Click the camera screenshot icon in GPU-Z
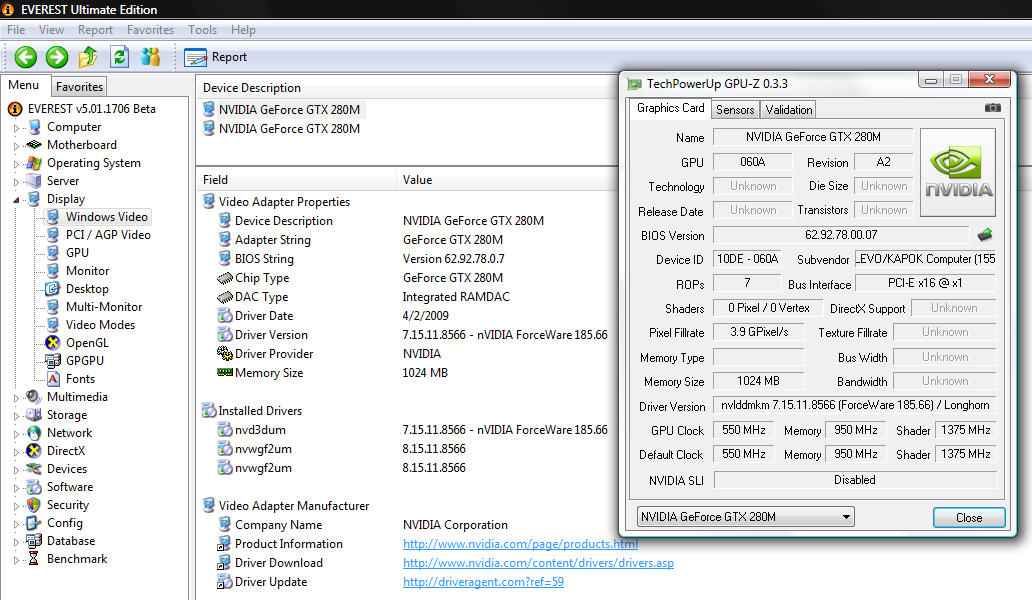This screenshot has height=600, width=1032. point(993,107)
